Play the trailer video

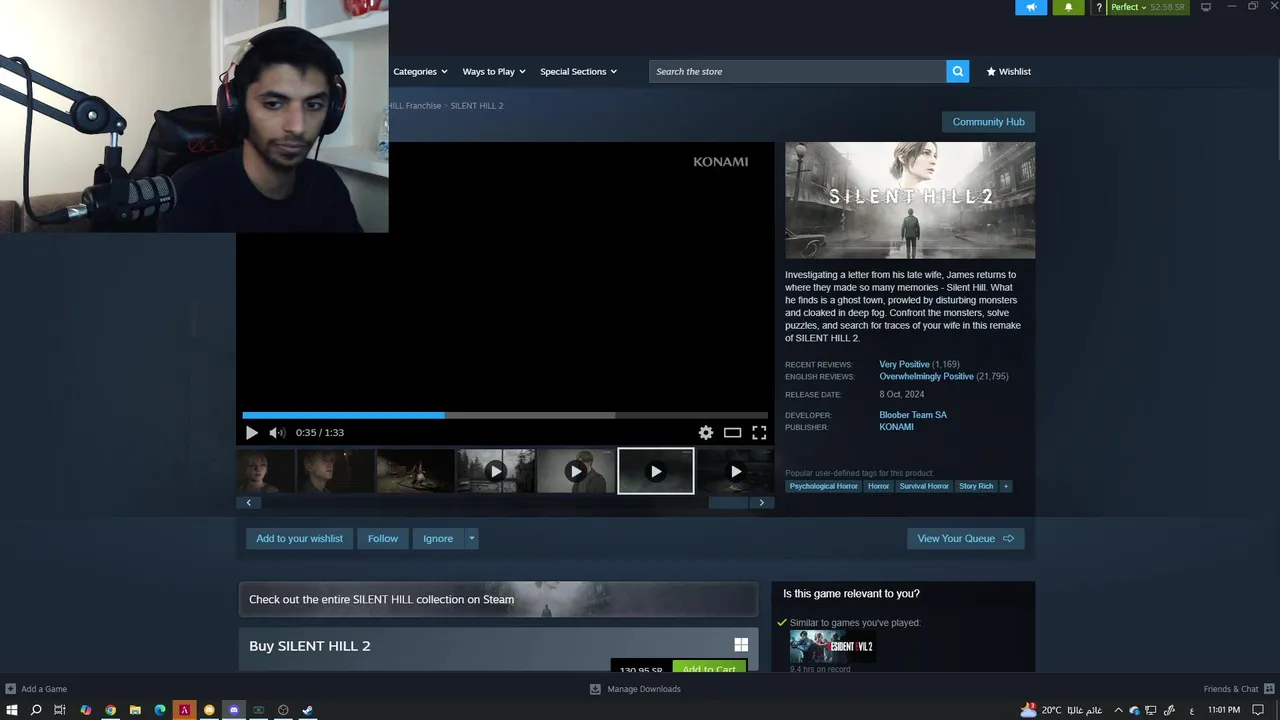[x=251, y=433]
